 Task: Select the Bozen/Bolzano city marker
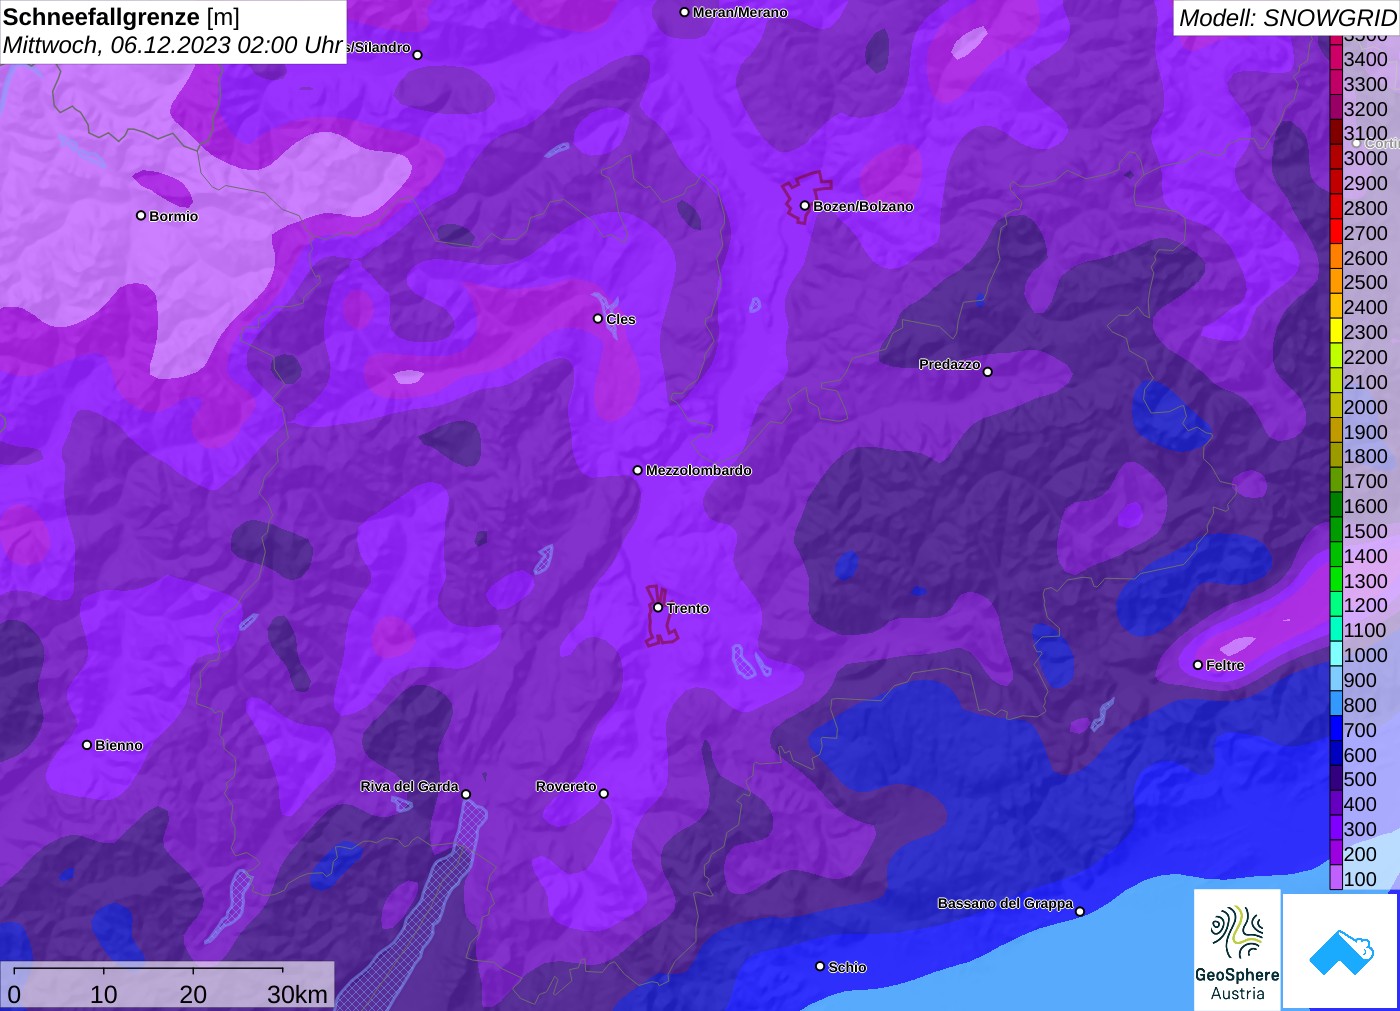804,206
